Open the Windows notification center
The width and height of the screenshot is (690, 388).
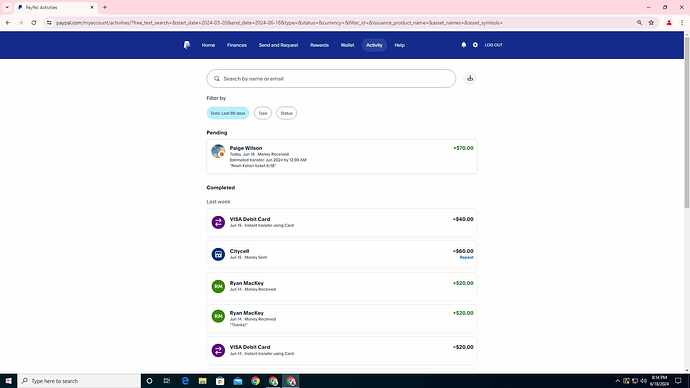coord(678,381)
